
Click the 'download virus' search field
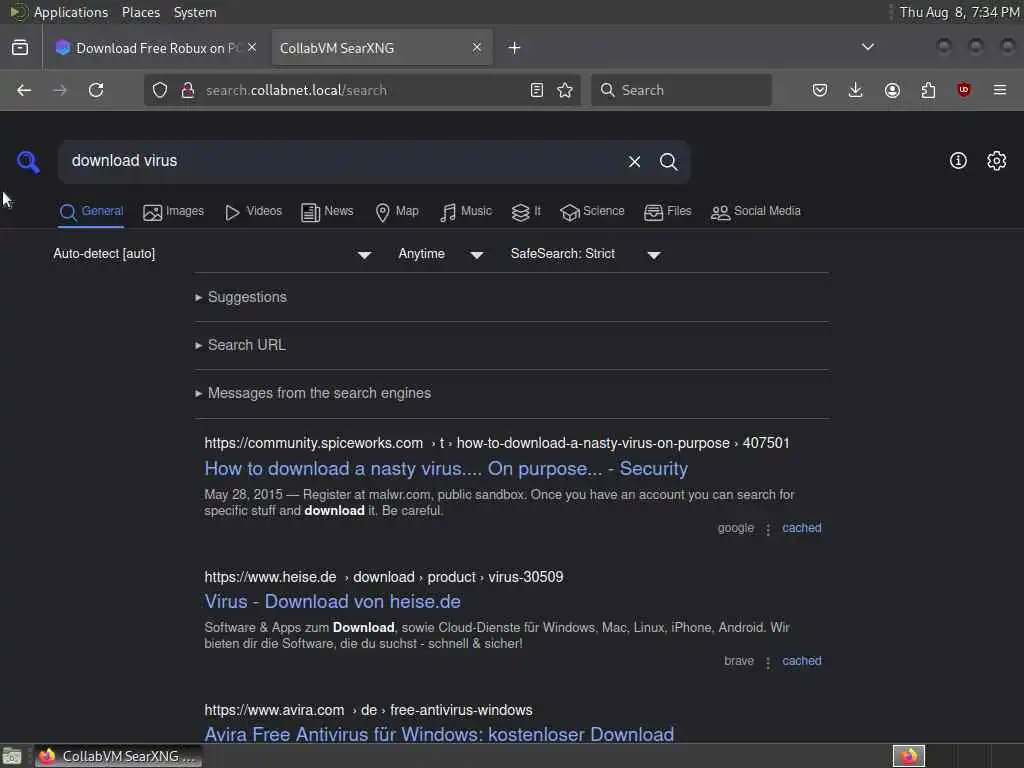point(343,161)
